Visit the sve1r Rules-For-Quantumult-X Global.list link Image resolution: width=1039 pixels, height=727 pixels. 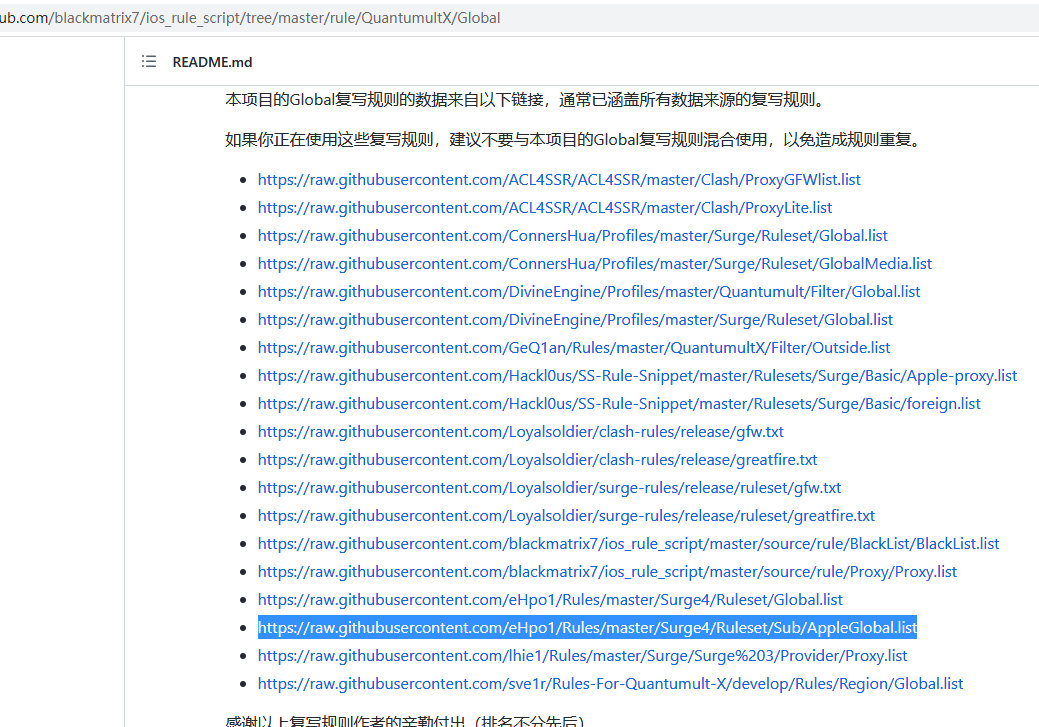(610, 683)
